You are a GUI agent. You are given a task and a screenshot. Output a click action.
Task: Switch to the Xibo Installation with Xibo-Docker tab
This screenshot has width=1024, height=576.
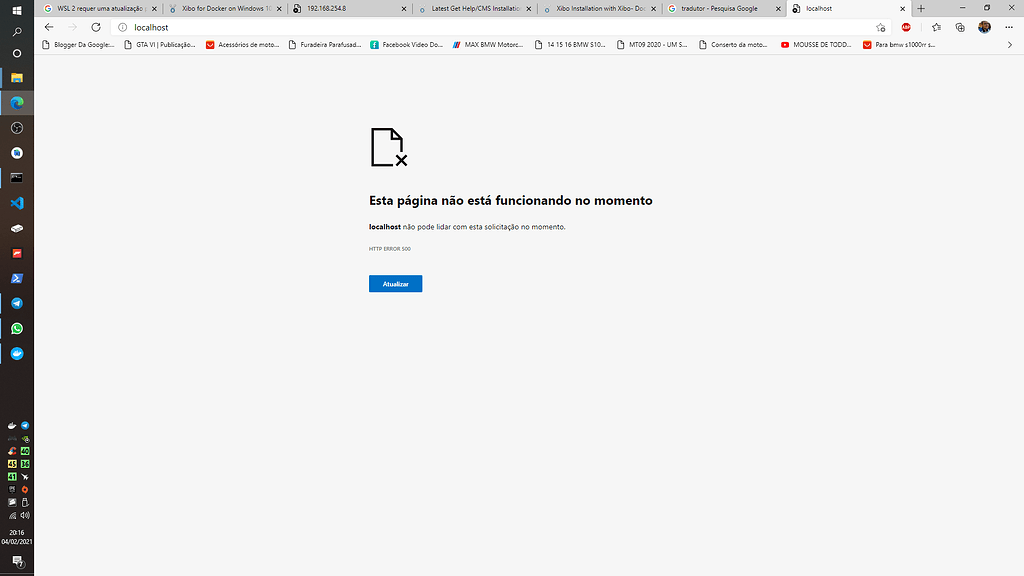pos(598,8)
